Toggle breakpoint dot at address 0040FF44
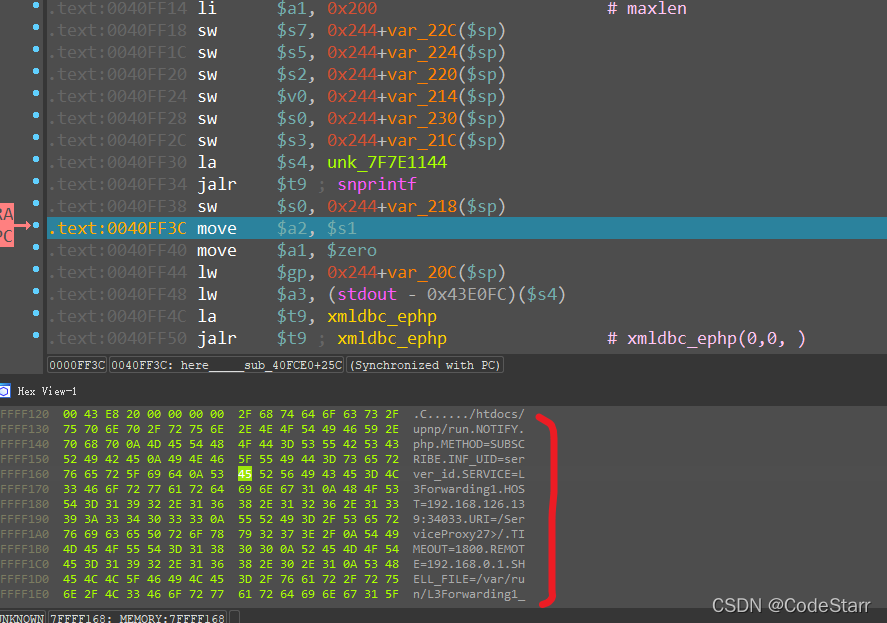Screen dimensions: 887x623 pyautogui.click(x=36, y=269)
